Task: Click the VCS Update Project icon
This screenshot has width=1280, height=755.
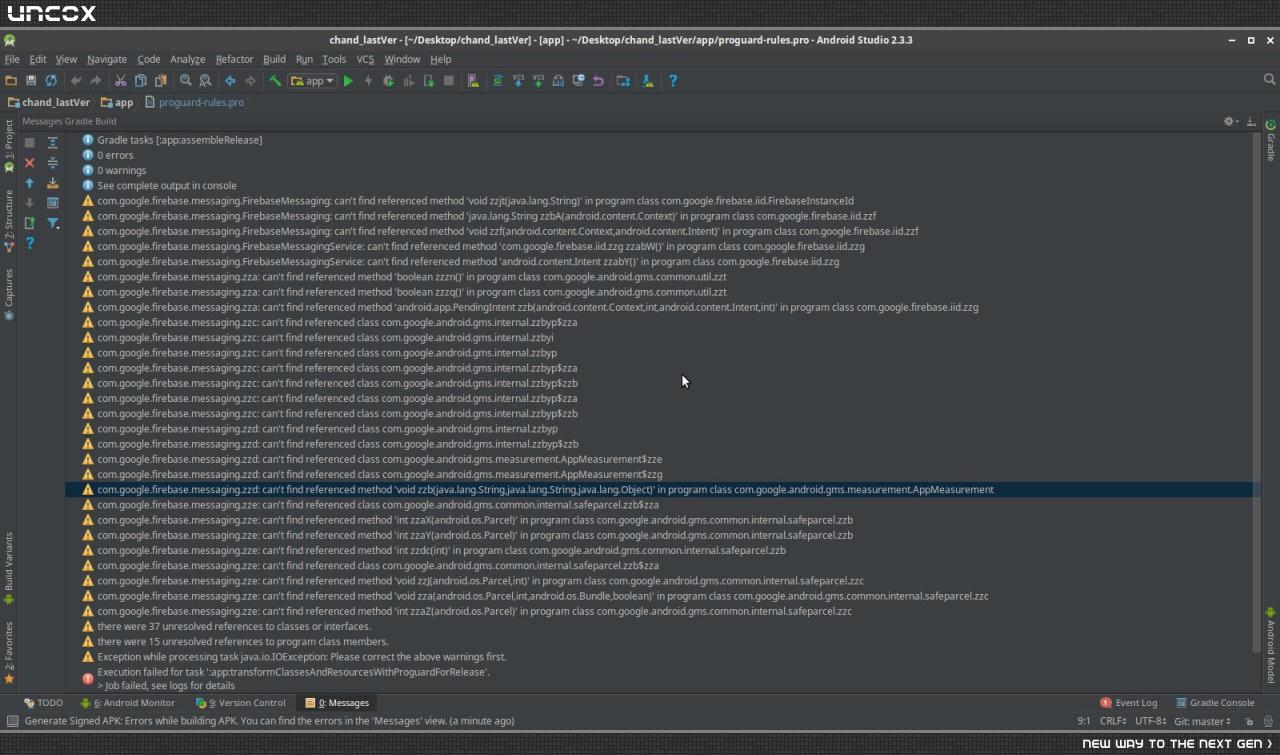Action: 518,81
